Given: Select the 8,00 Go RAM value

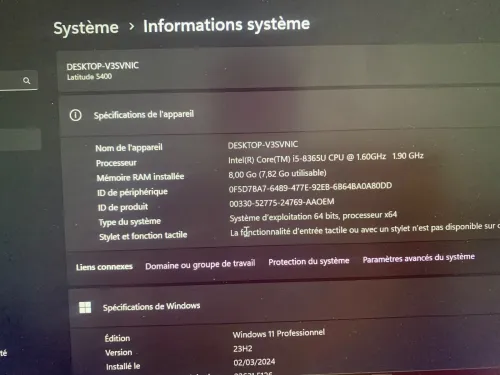Looking at the screenshot, I should point(277,174).
